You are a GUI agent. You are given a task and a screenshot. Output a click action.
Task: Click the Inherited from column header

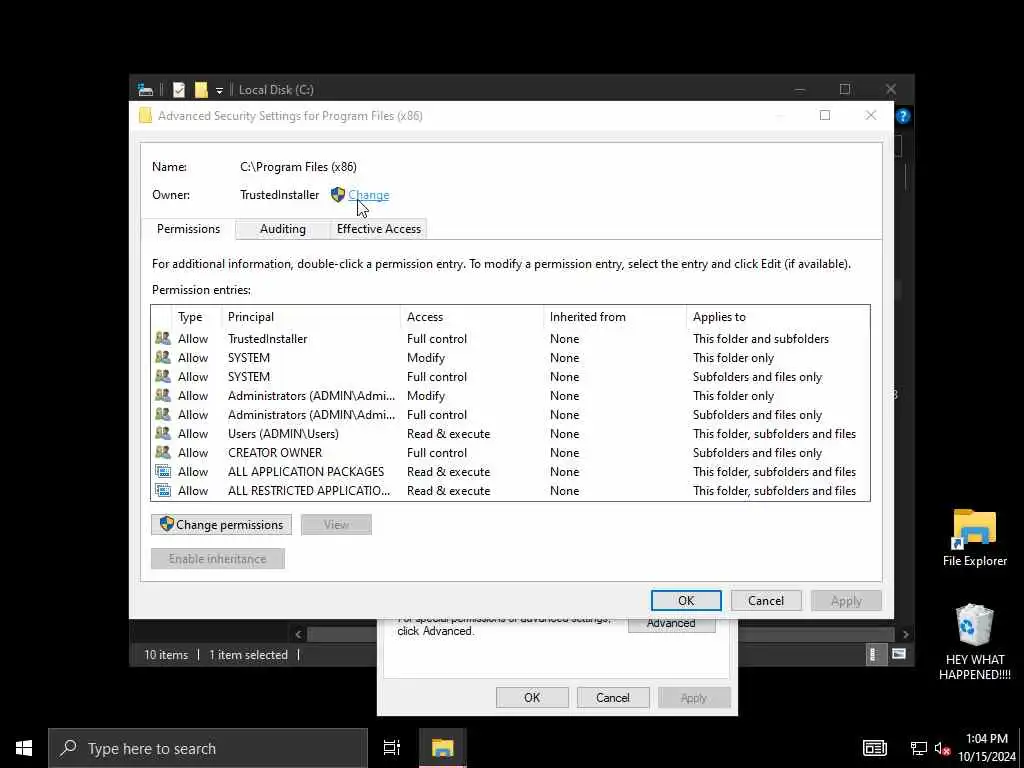pos(615,317)
